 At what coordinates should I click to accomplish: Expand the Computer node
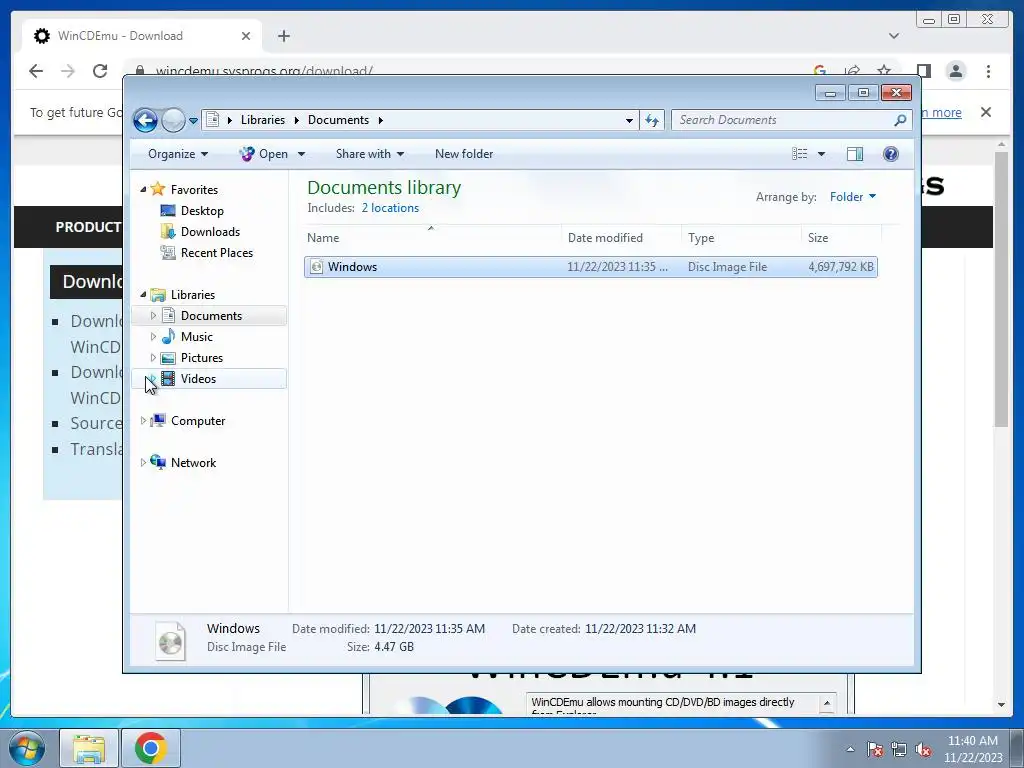click(143, 421)
